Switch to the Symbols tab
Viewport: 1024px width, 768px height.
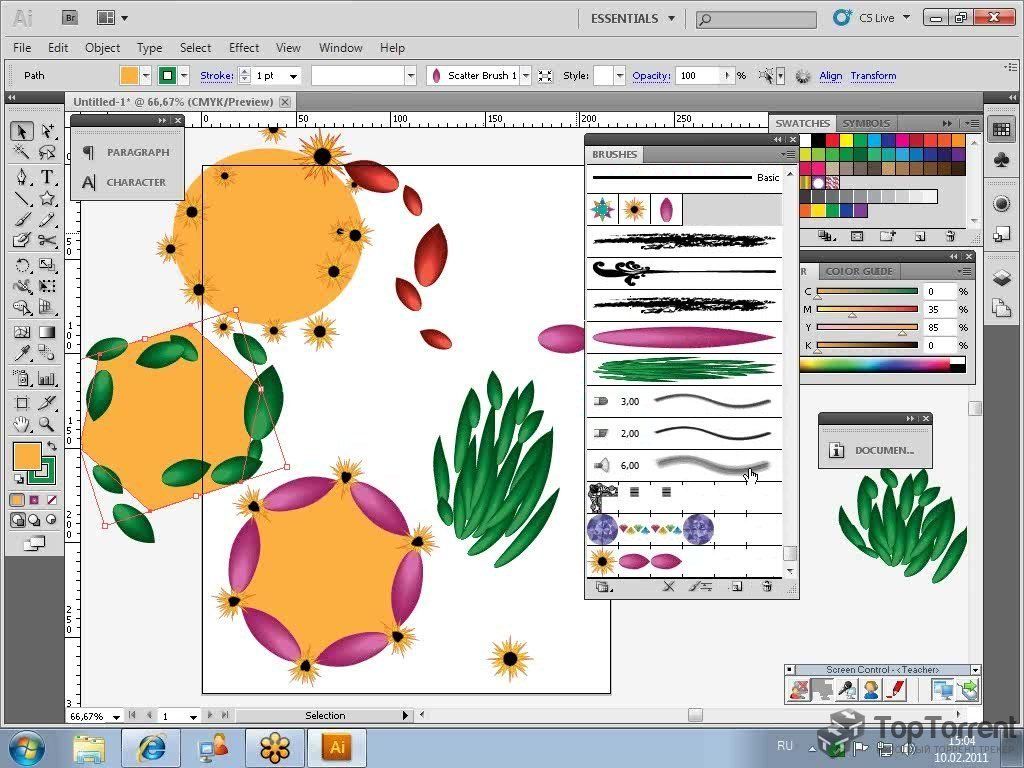click(865, 123)
